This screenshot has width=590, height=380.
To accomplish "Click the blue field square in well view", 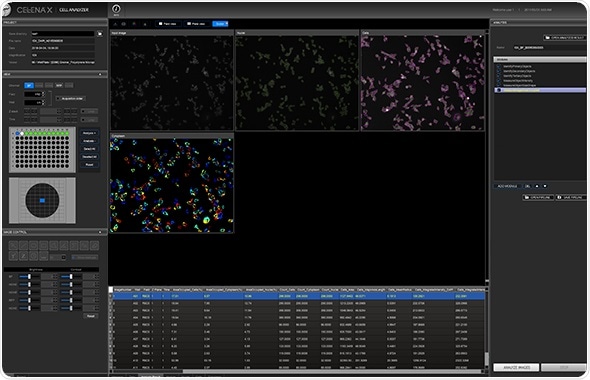I will pos(42,201).
